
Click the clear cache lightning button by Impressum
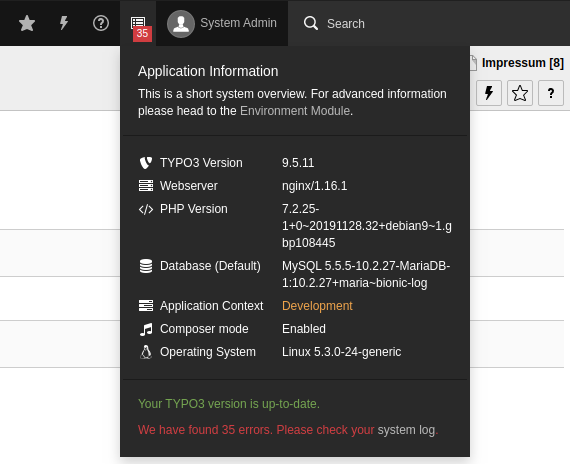489,93
